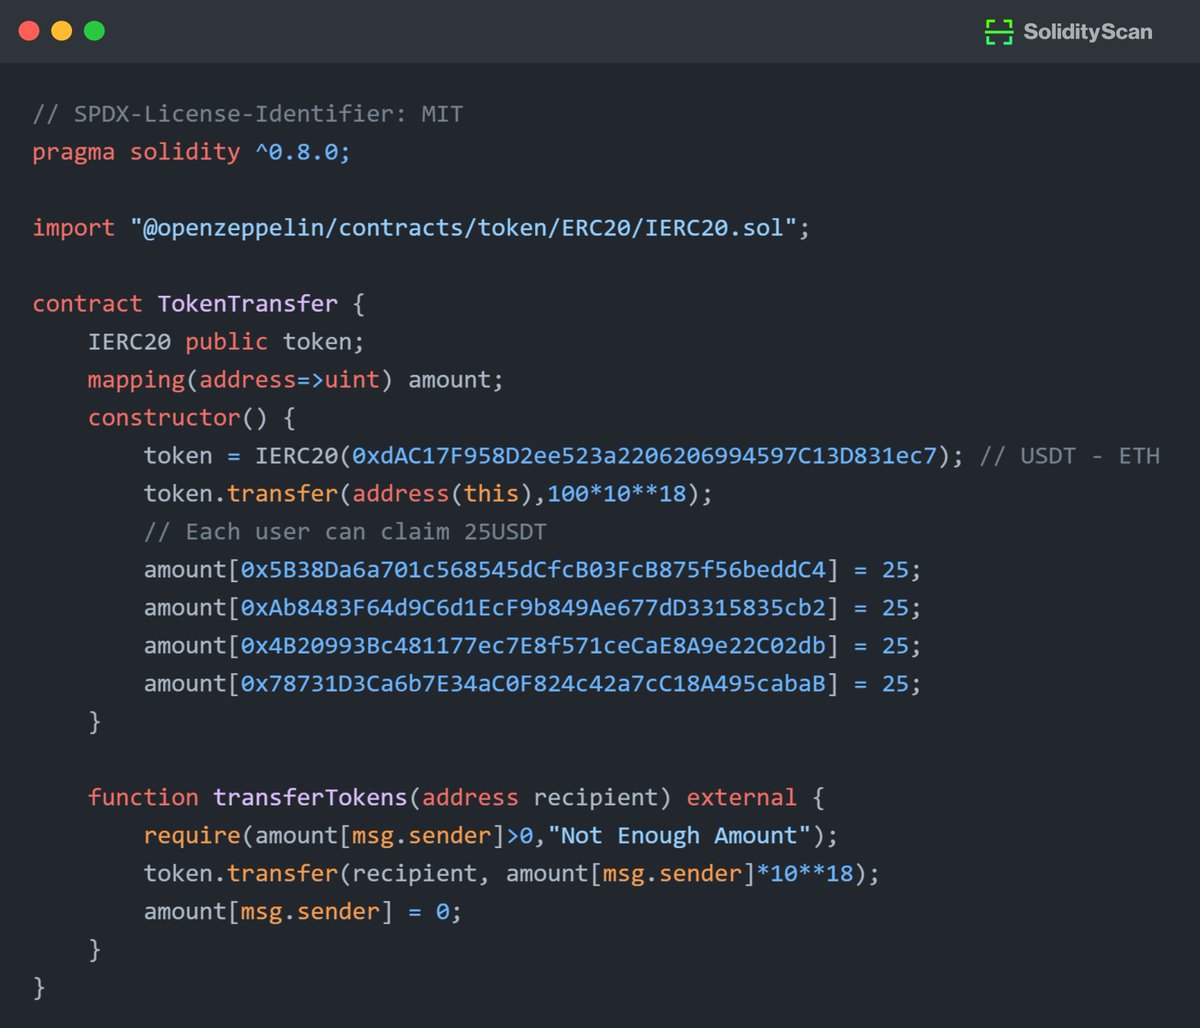This screenshot has height=1028, width=1200.
Task: Select the constructor keyword
Action: [163, 417]
